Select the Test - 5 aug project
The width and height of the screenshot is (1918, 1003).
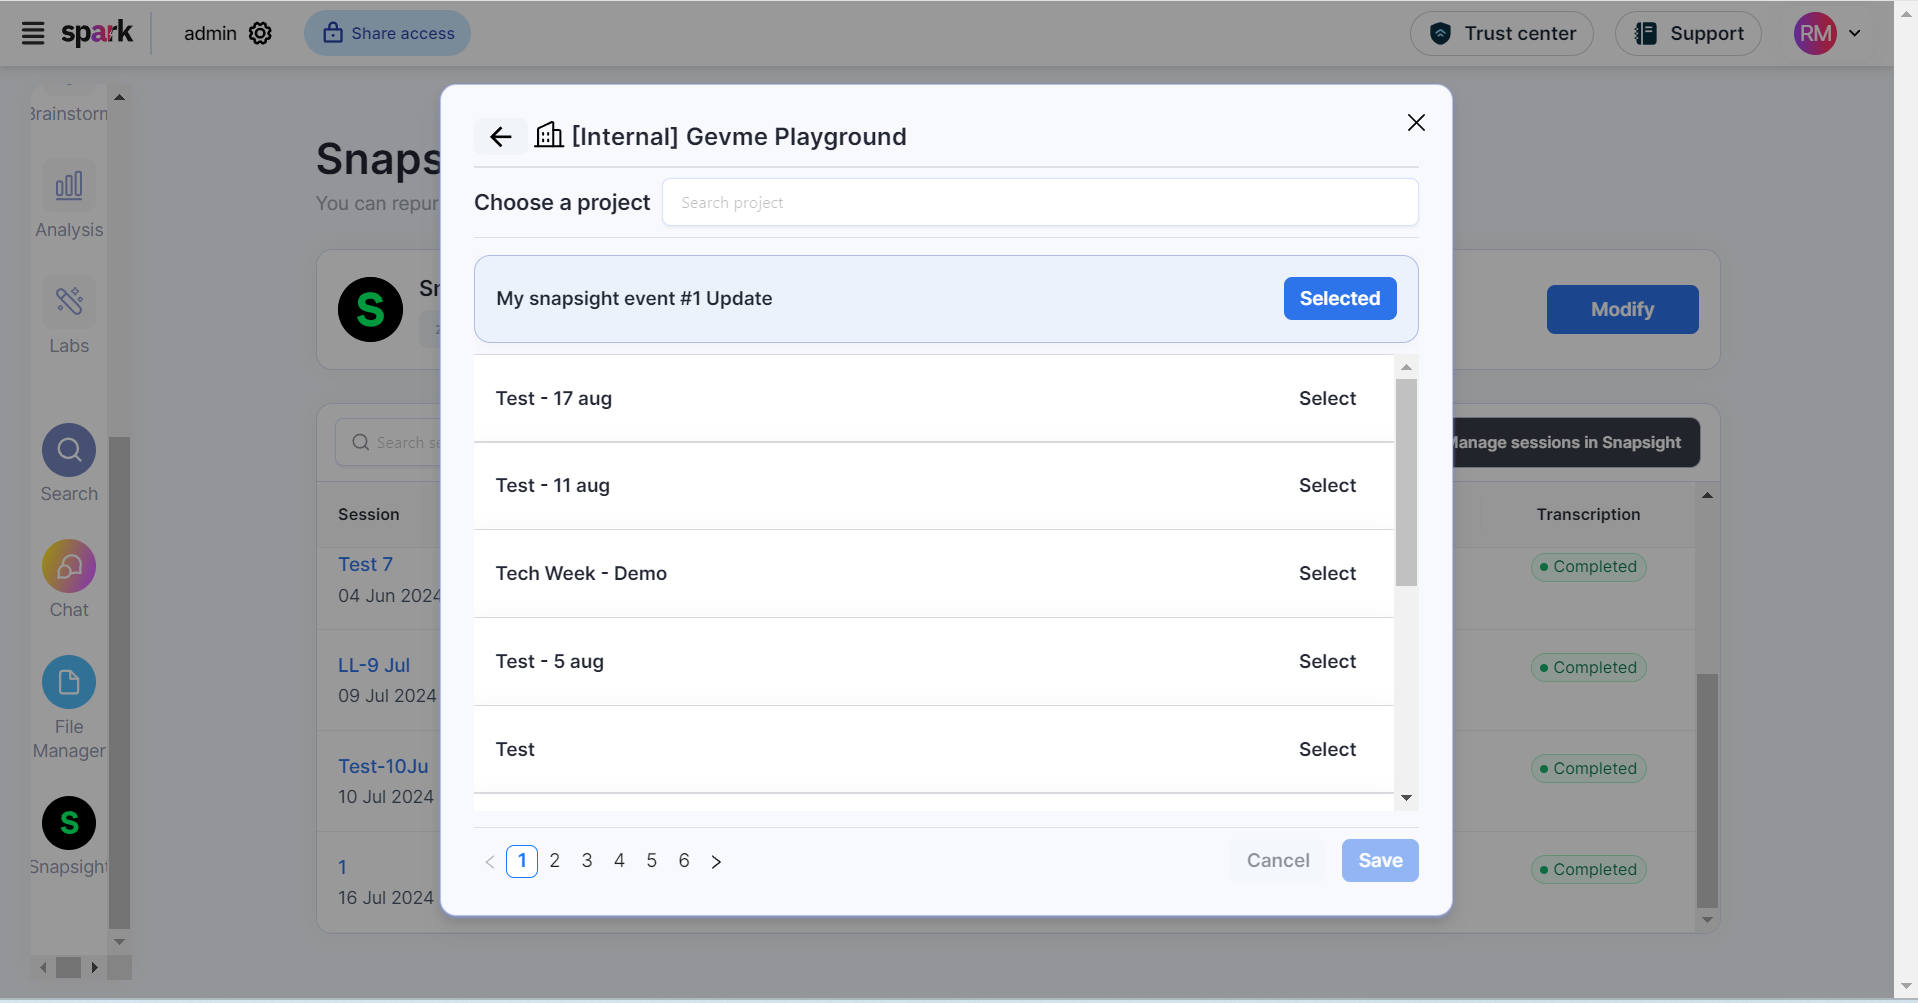(x=1327, y=661)
